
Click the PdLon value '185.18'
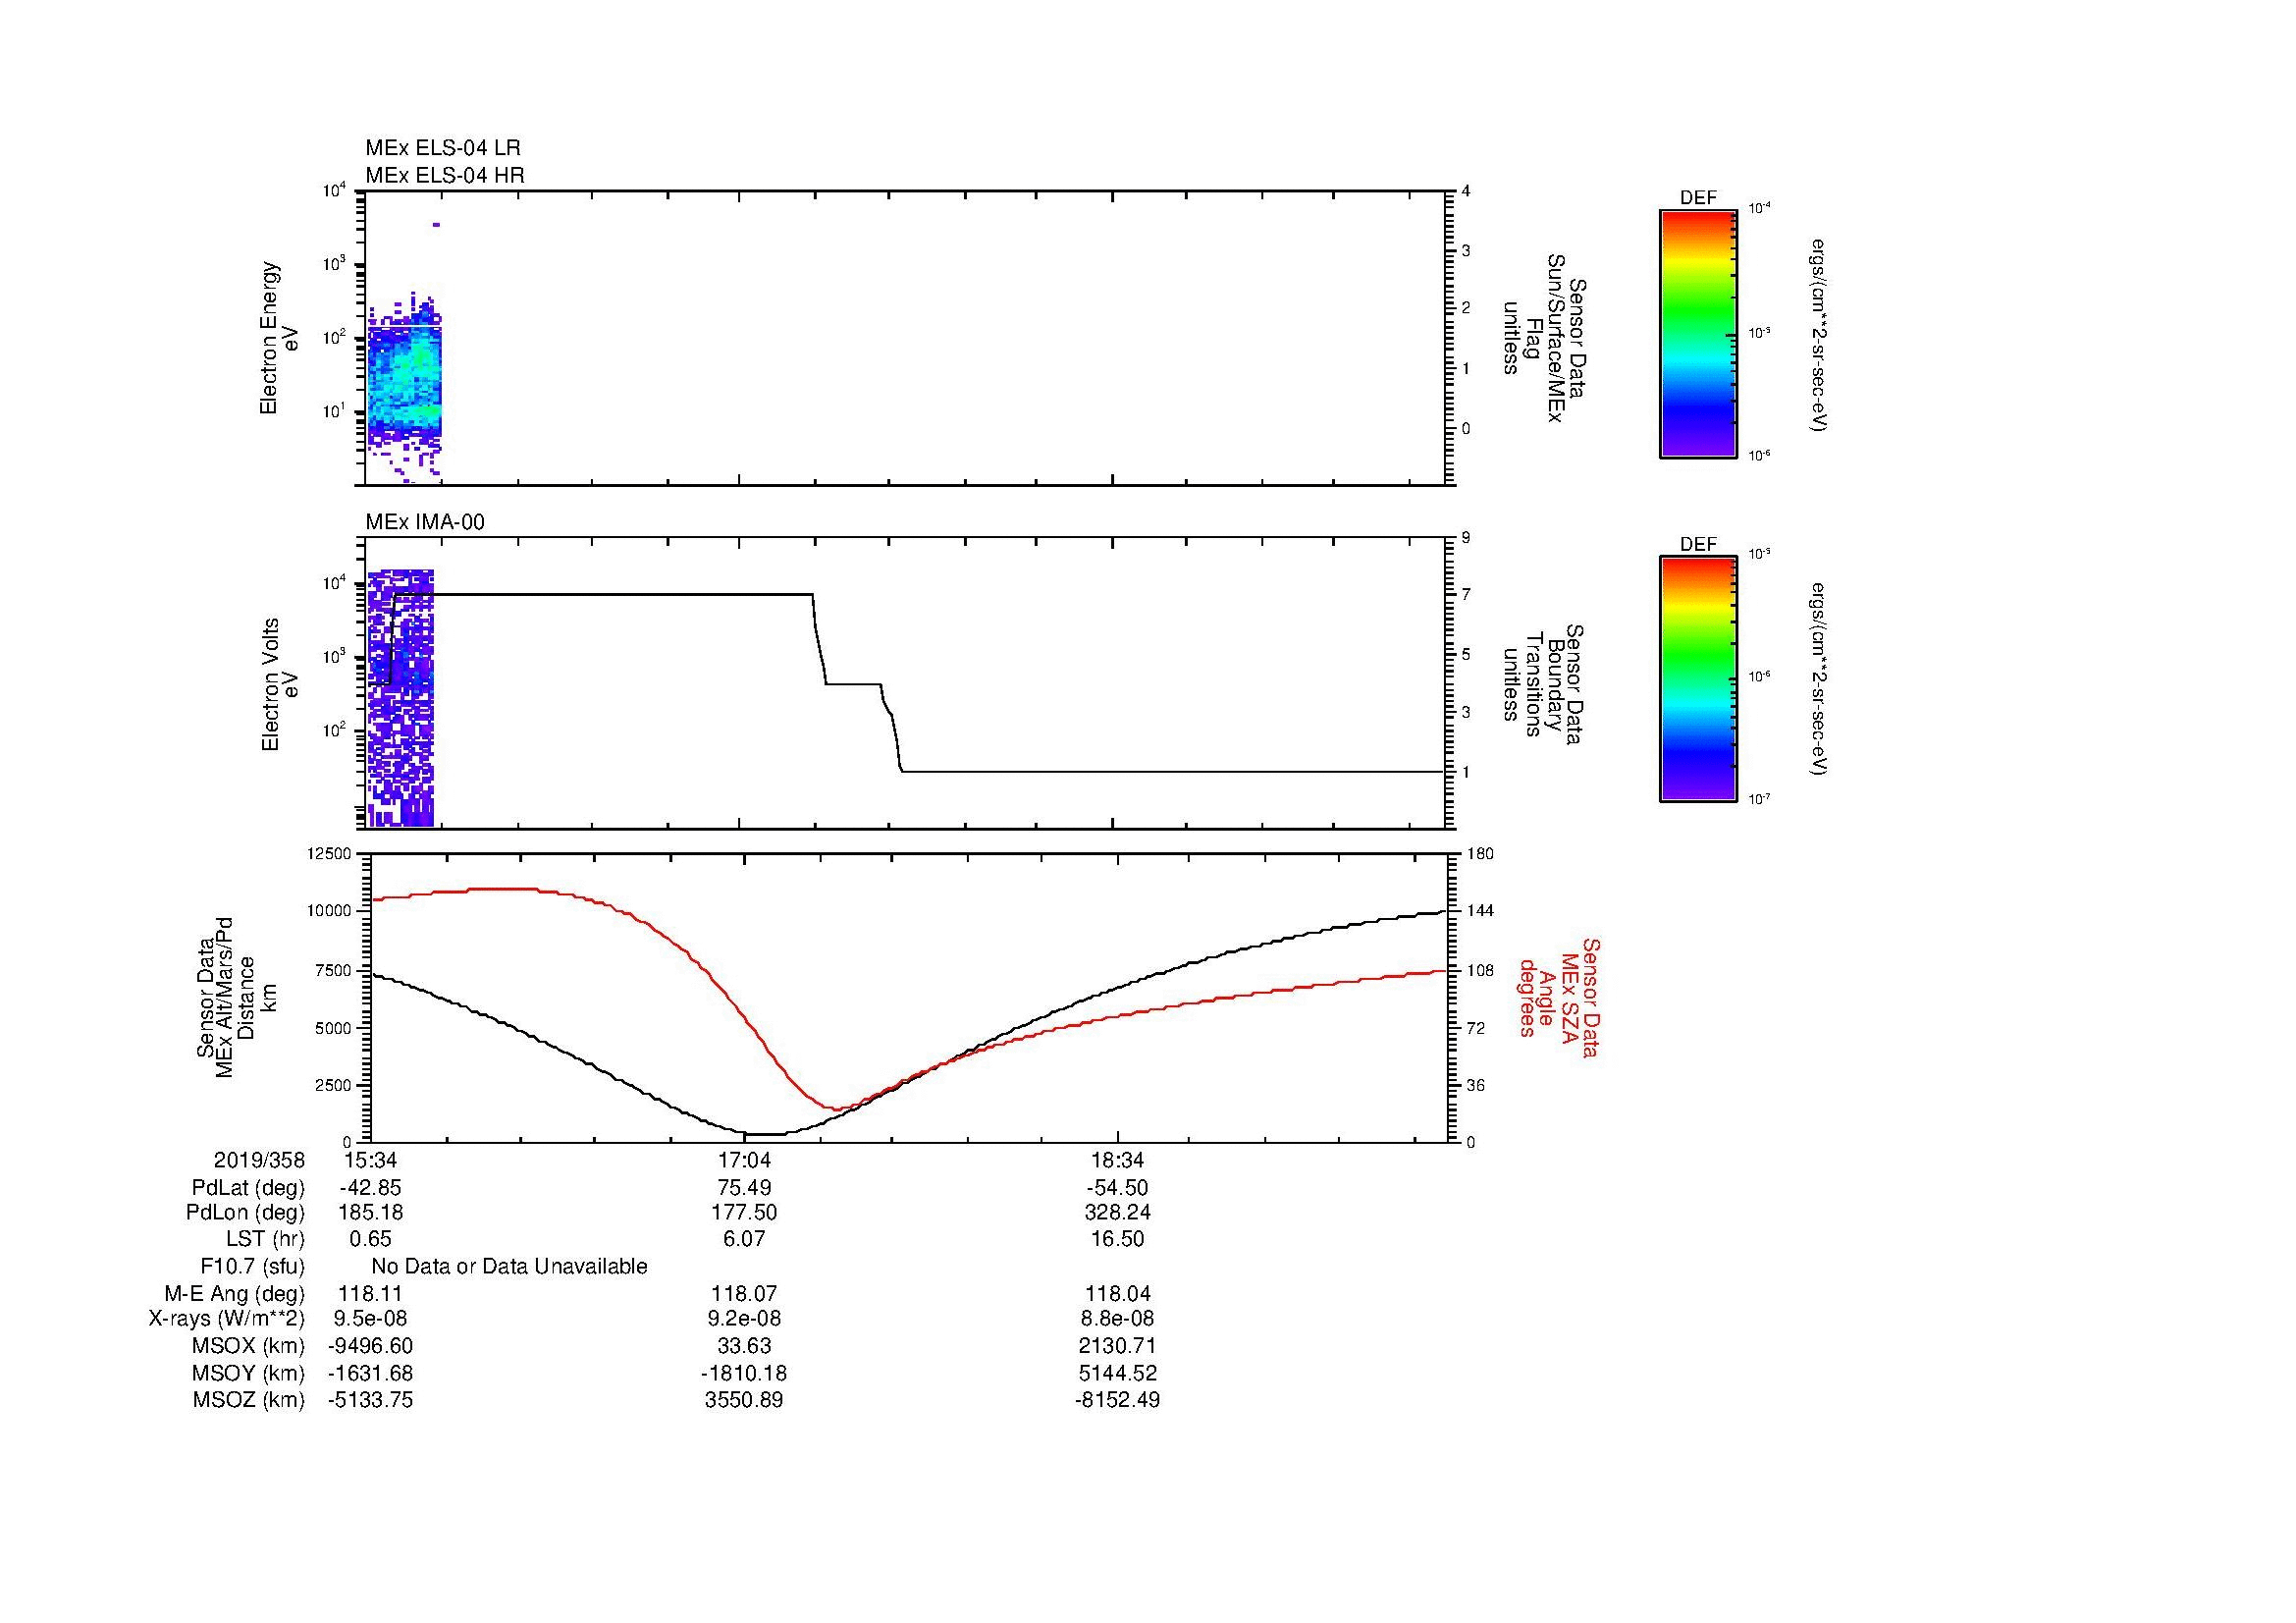coord(371,1213)
